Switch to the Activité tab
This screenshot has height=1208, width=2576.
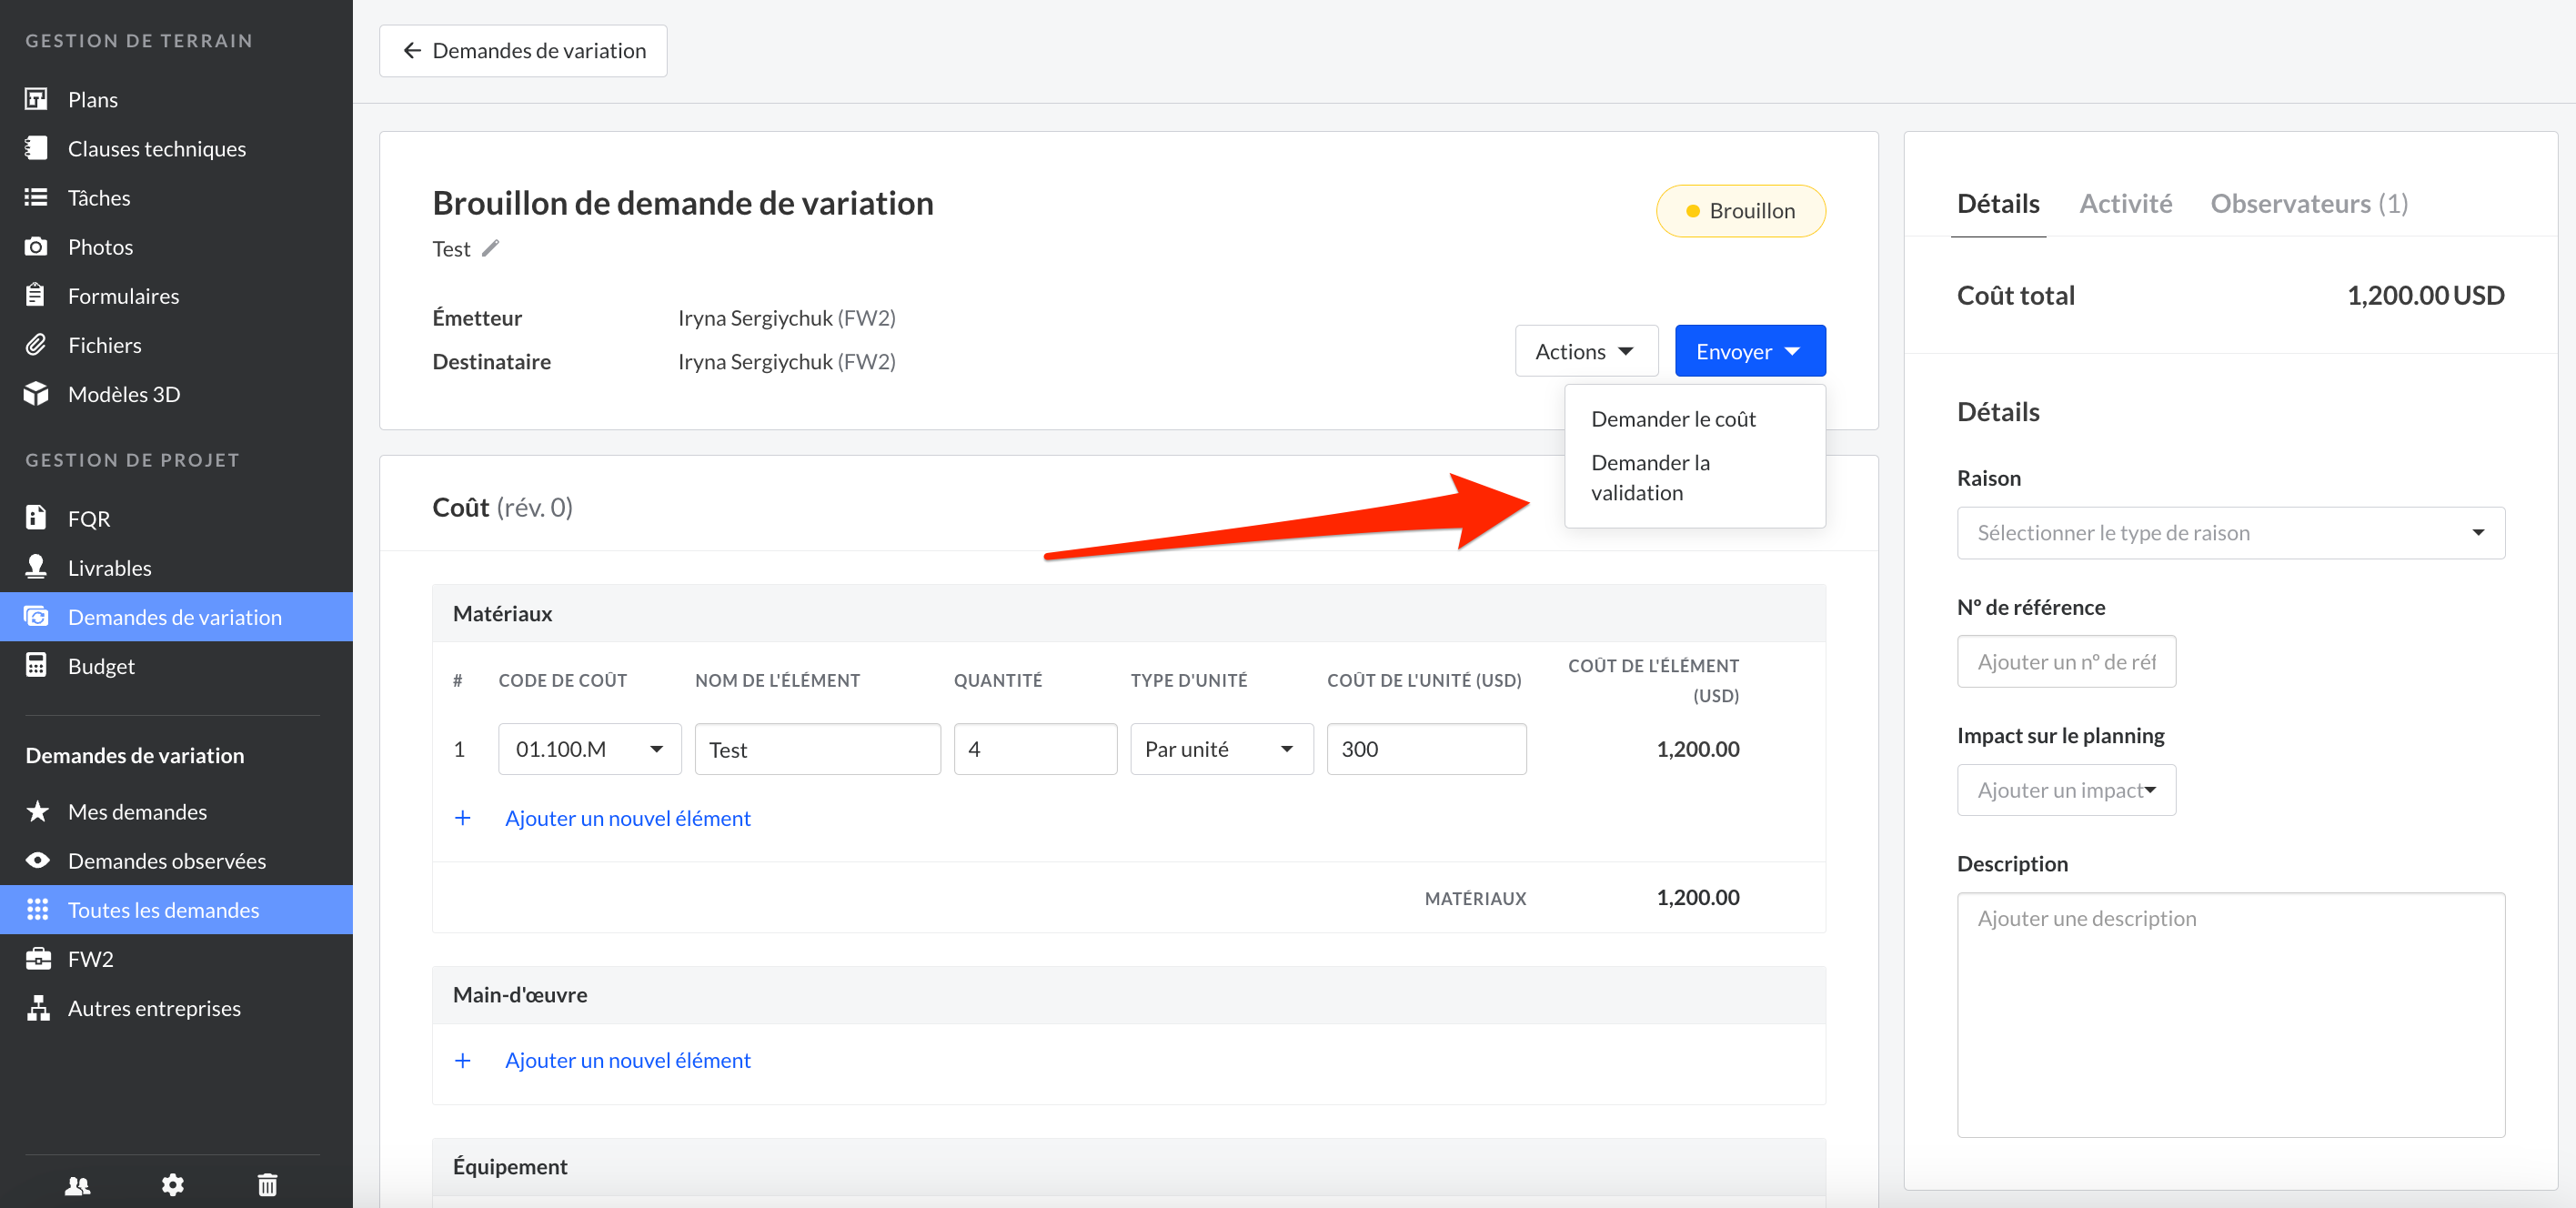point(2125,204)
